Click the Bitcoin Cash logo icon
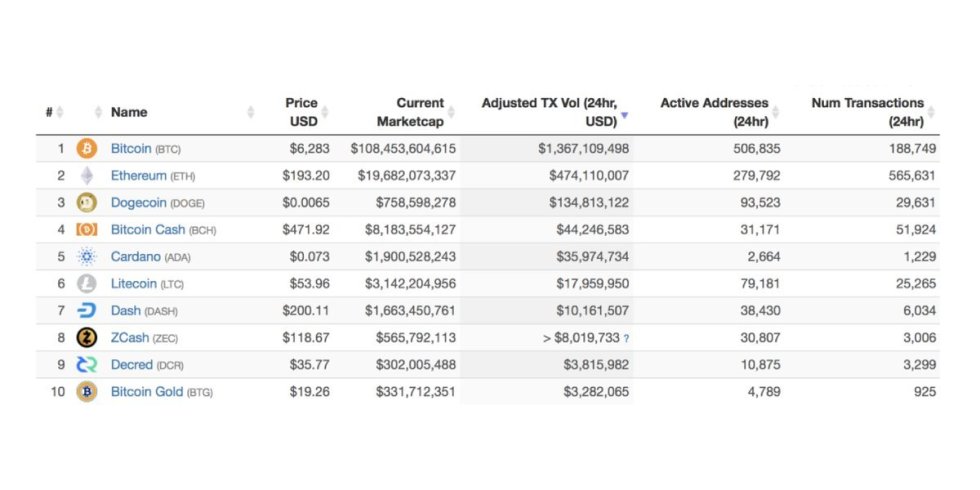The height and width of the screenshot is (490, 980). pyautogui.click(x=87, y=230)
